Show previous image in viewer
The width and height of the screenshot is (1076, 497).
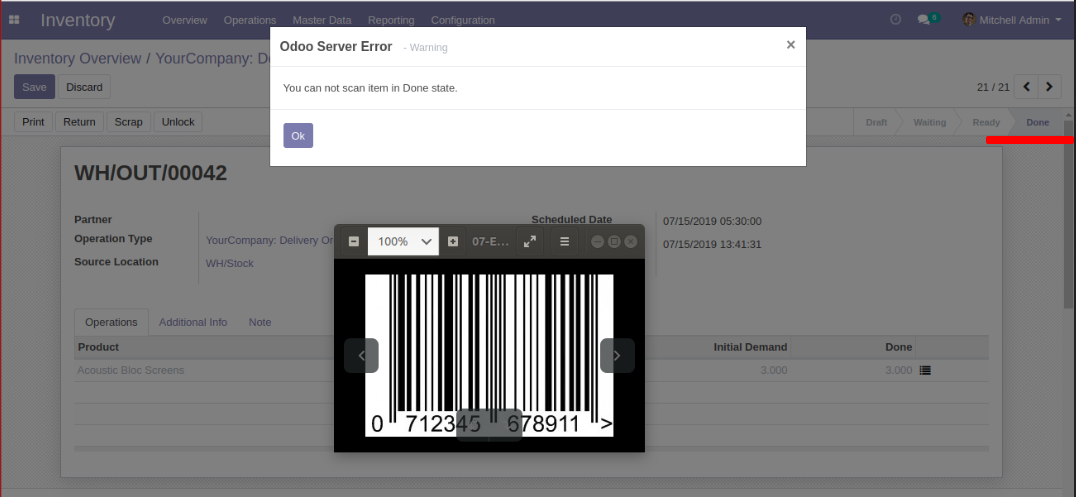point(361,356)
